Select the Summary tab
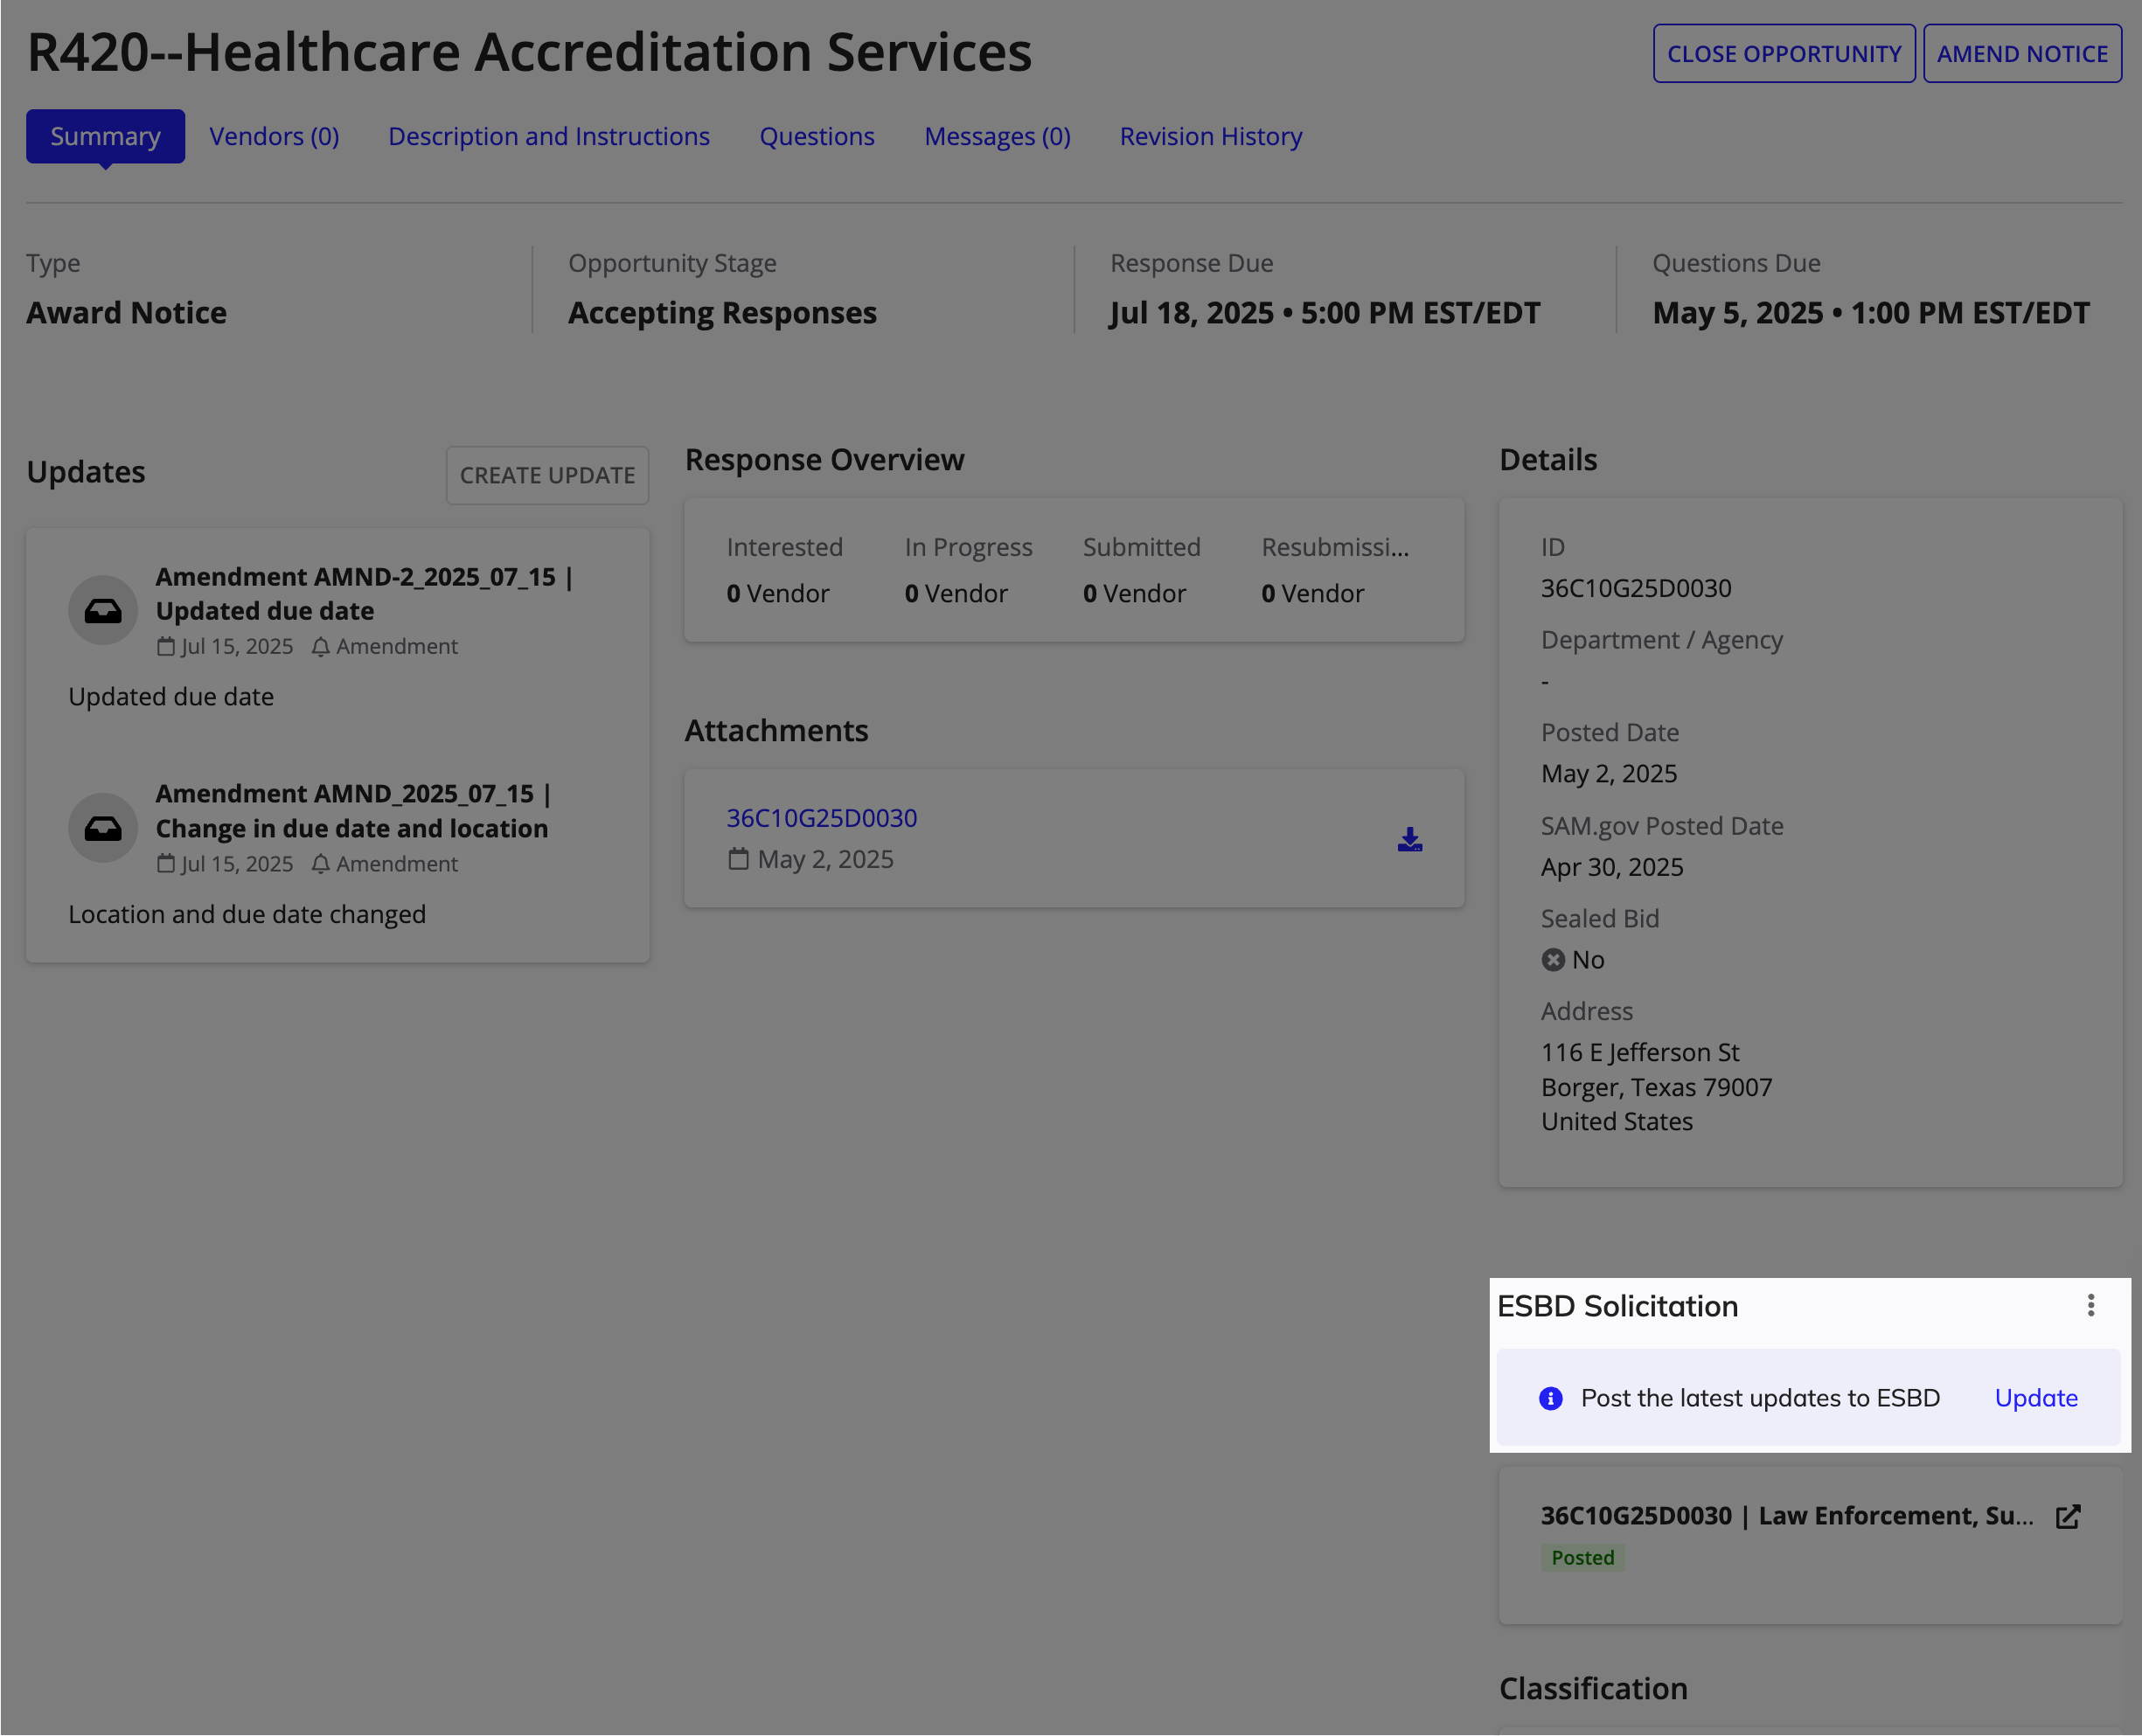The height and width of the screenshot is (1736, 2142). [105, 136]
